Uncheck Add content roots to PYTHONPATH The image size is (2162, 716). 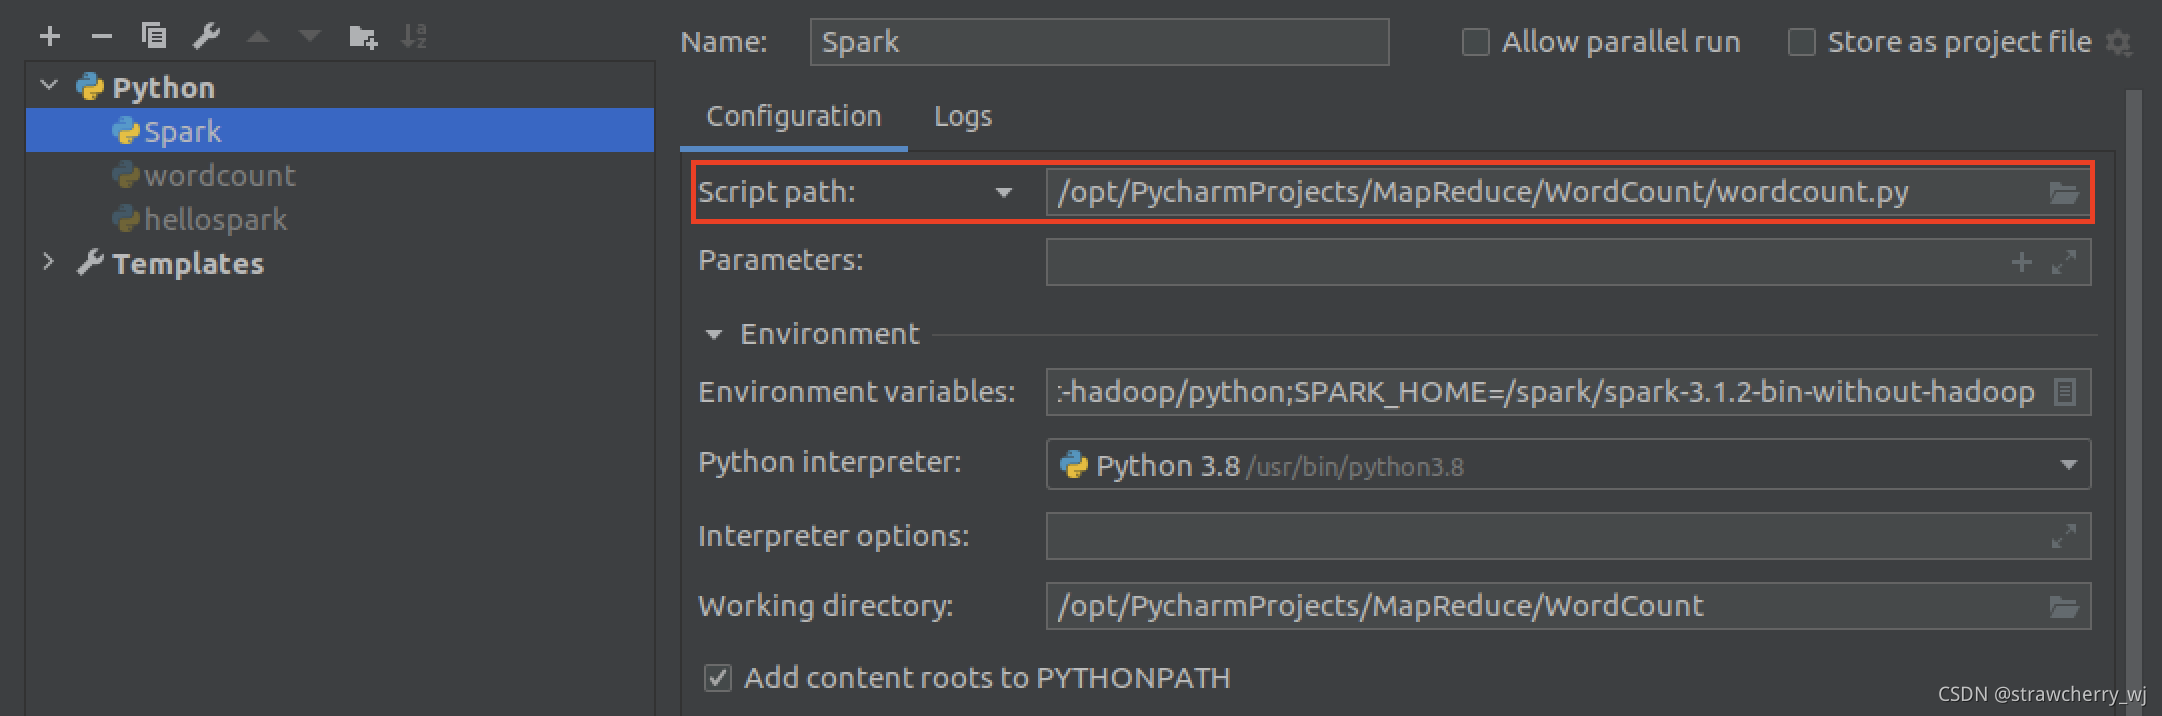pyautogui.click(x=717, y=678)
